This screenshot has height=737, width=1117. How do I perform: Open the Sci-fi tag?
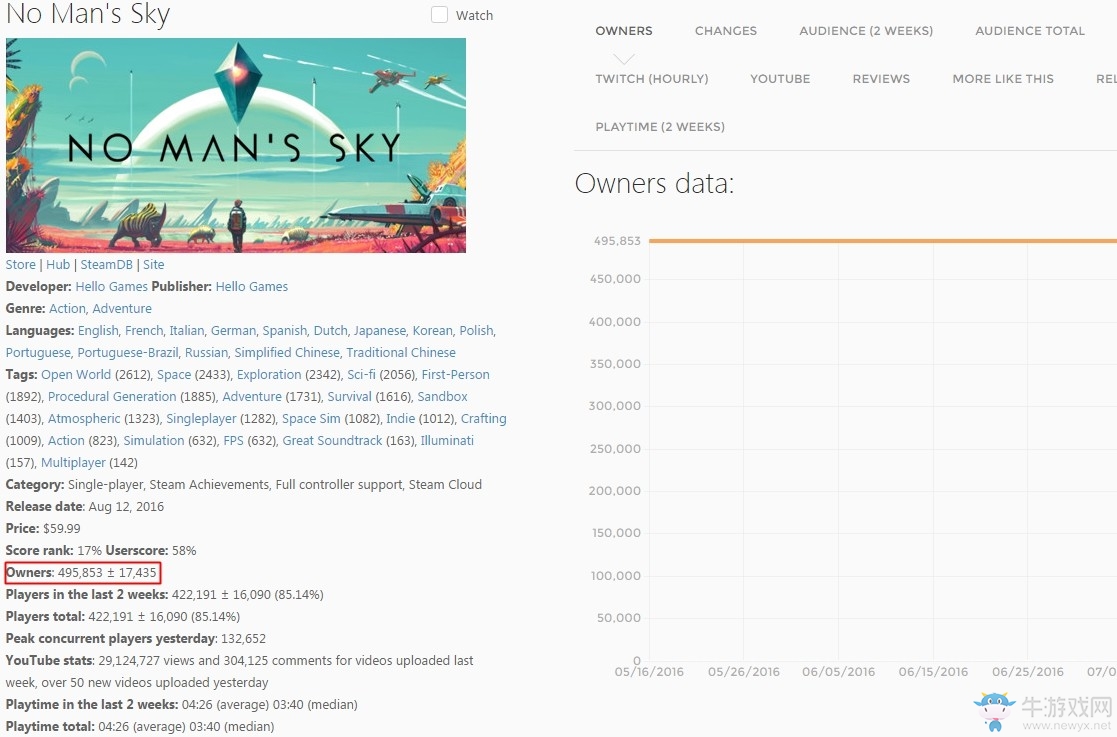(361, 375)
